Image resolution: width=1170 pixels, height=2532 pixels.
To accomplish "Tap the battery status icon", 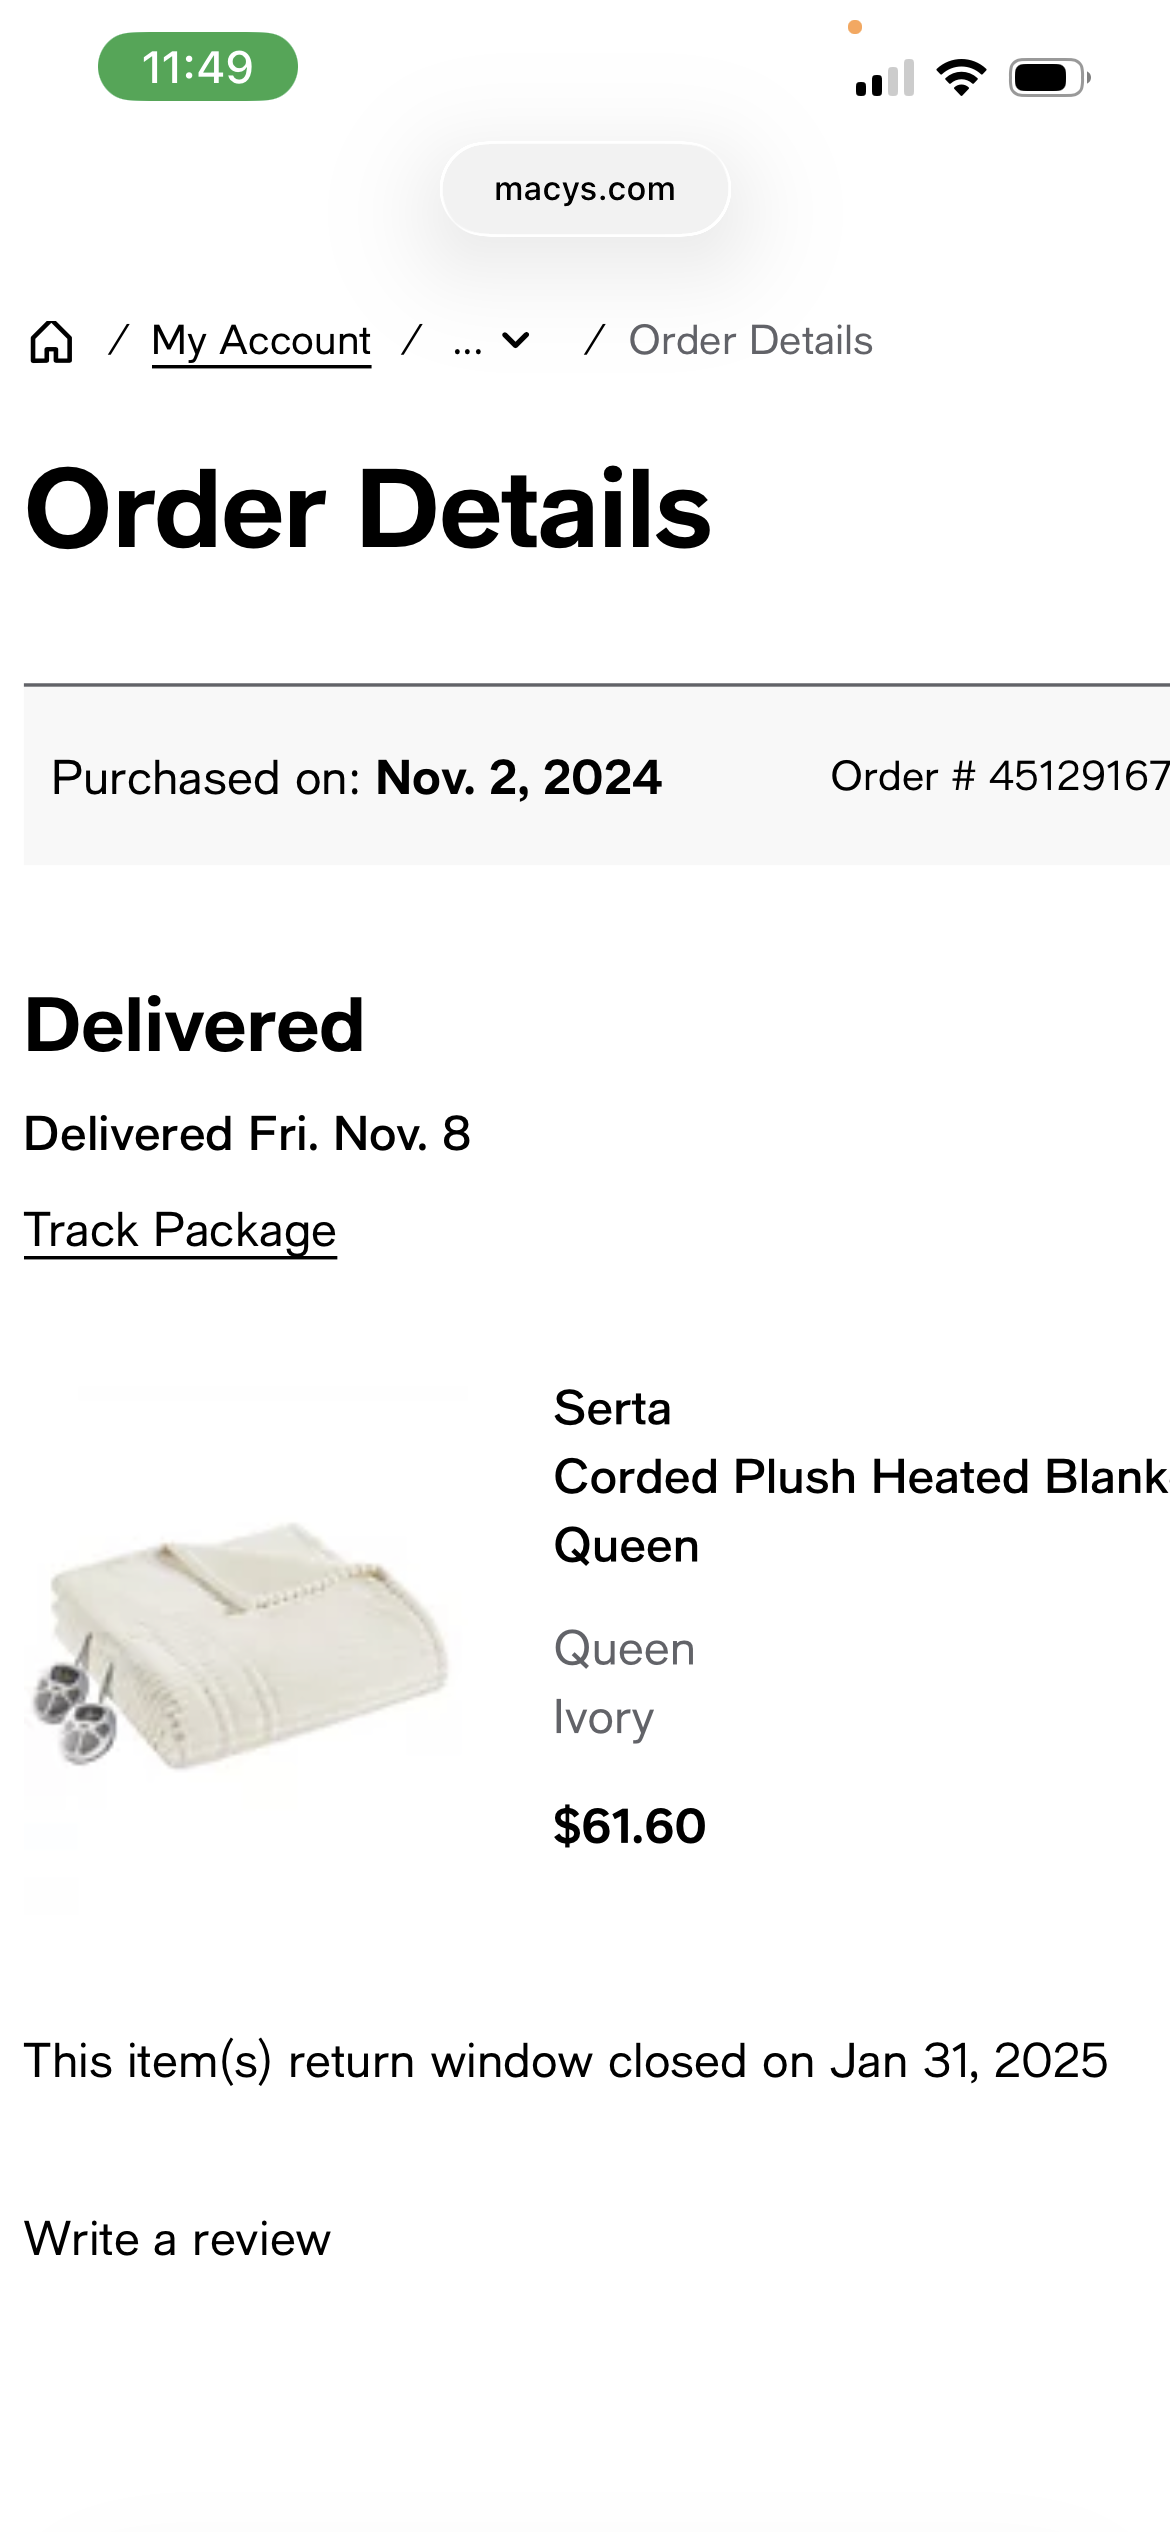I will 1049,77.
